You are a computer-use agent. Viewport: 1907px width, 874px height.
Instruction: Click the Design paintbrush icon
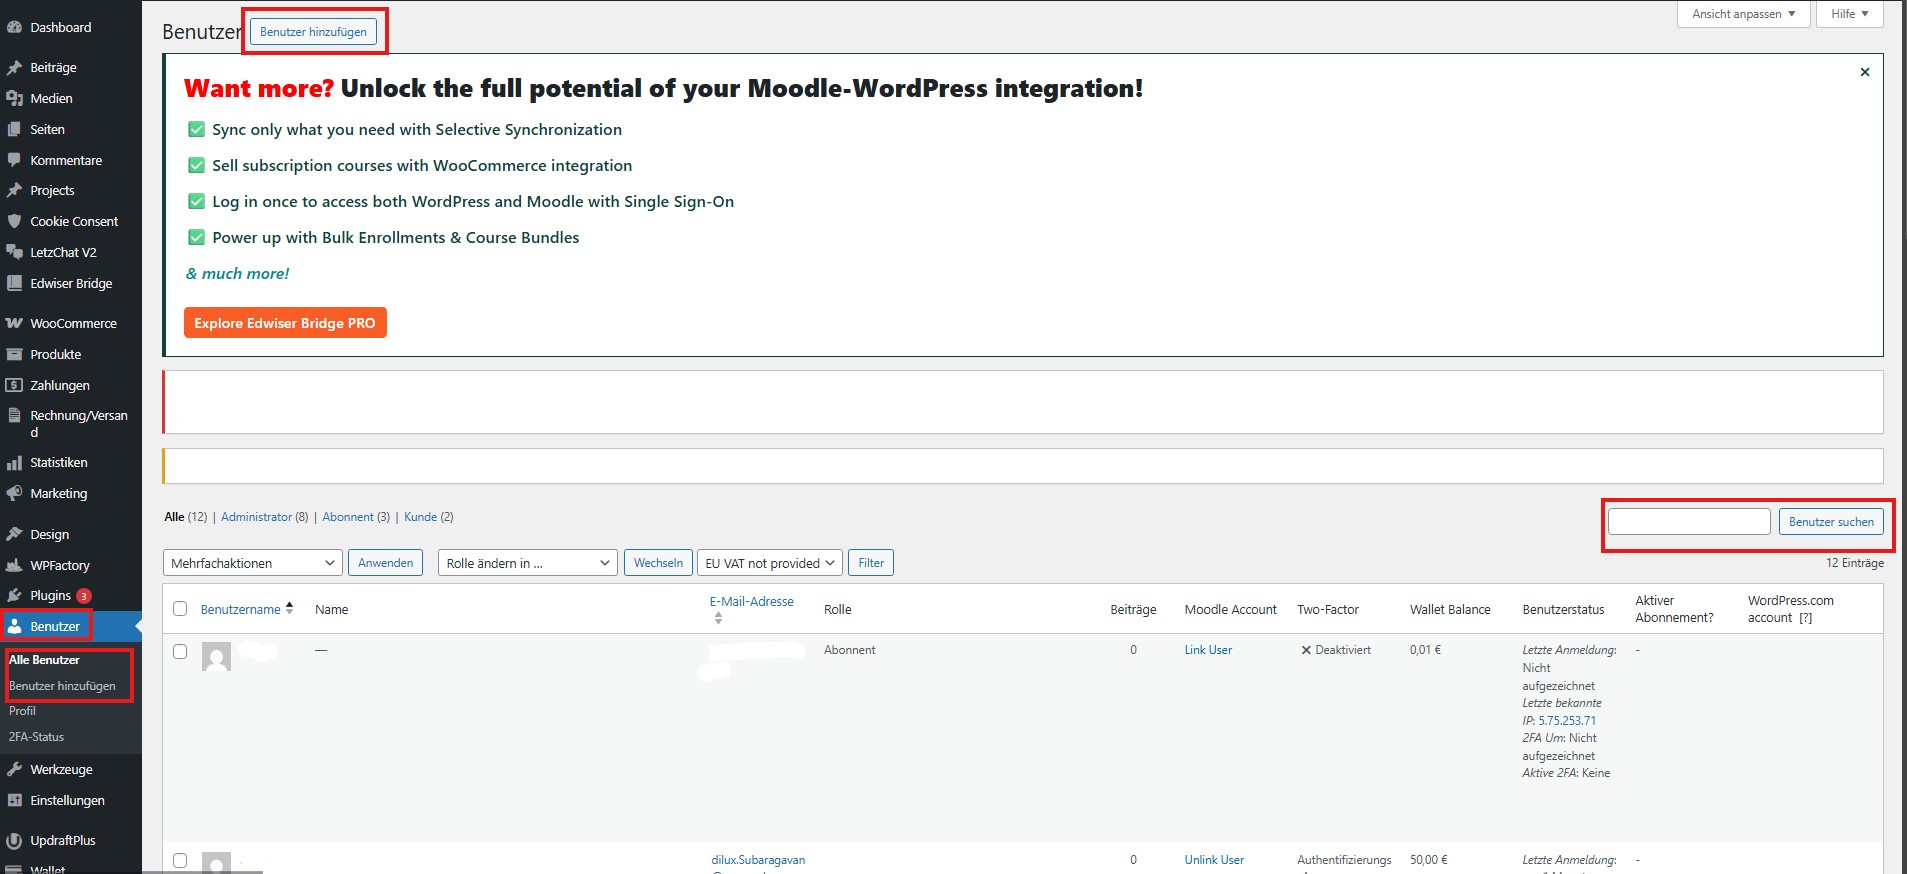14,534
